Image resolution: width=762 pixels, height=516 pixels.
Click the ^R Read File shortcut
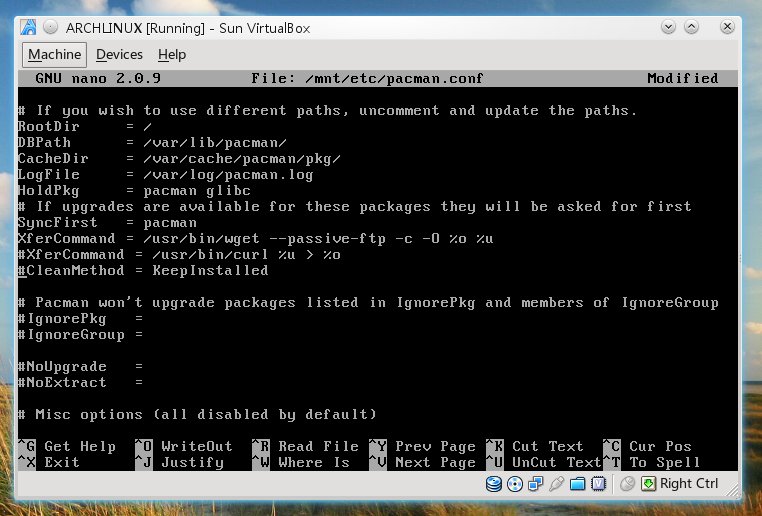305,447
